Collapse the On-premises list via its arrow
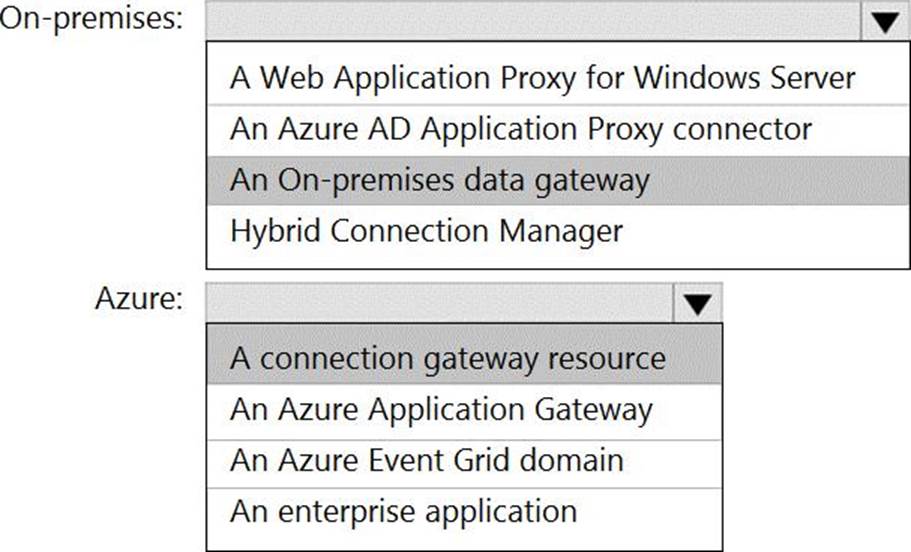This screenshot has height=552, width=911. point(885,22)
